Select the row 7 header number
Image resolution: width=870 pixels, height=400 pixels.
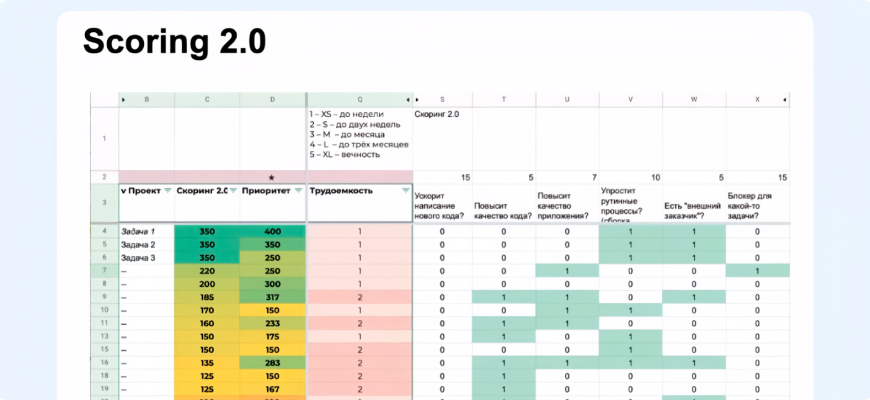point(104,271)
